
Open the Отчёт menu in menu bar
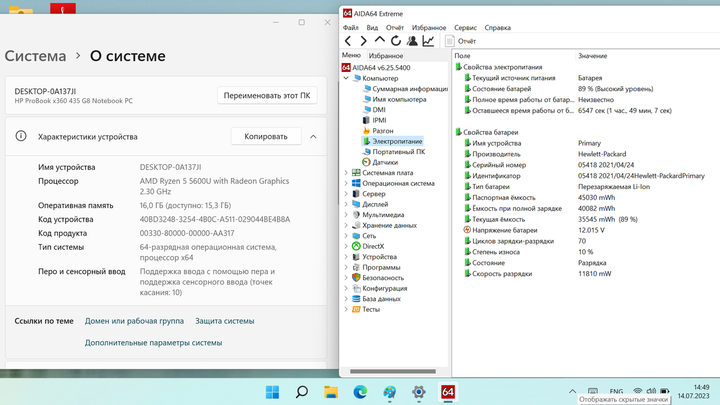(x=394, y=28)
